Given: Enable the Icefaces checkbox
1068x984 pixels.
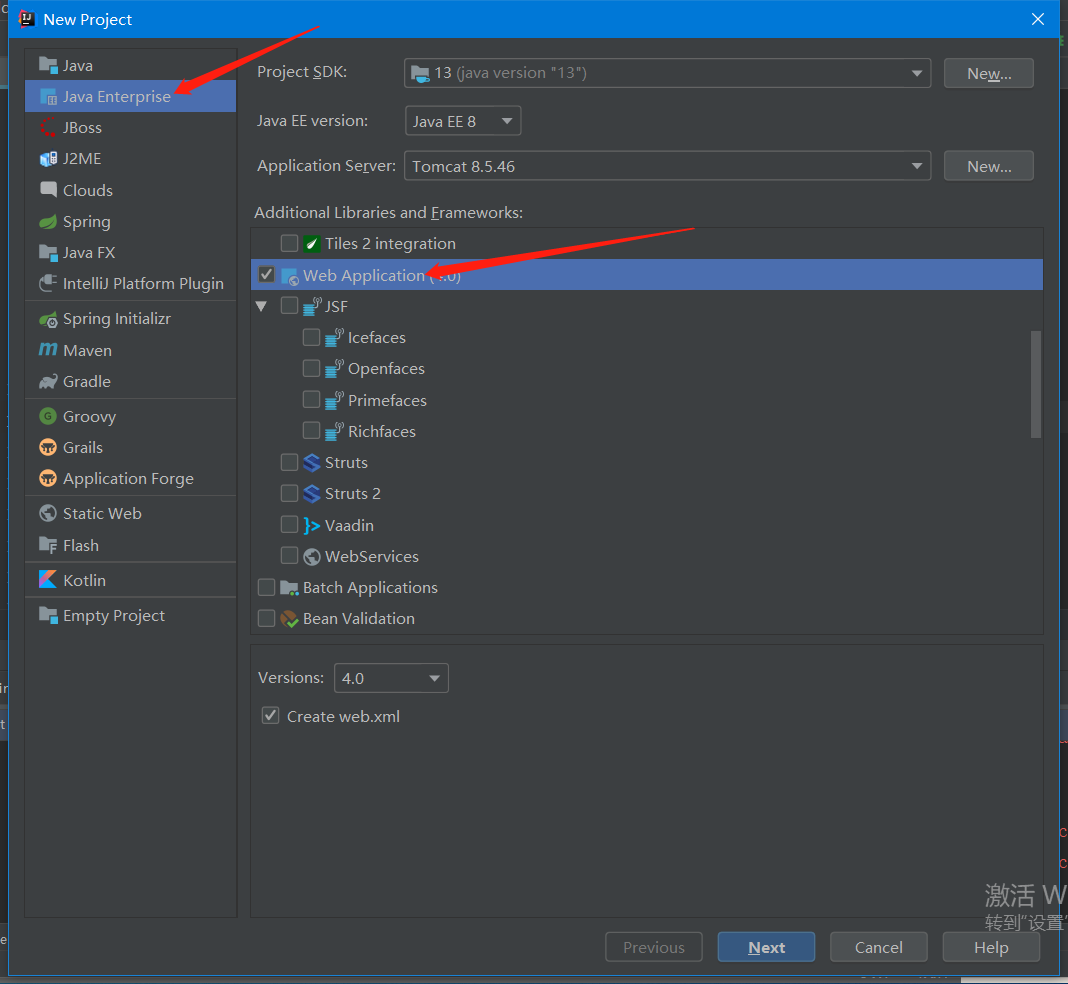Looking at the screenshot, I should click(311, 337).
